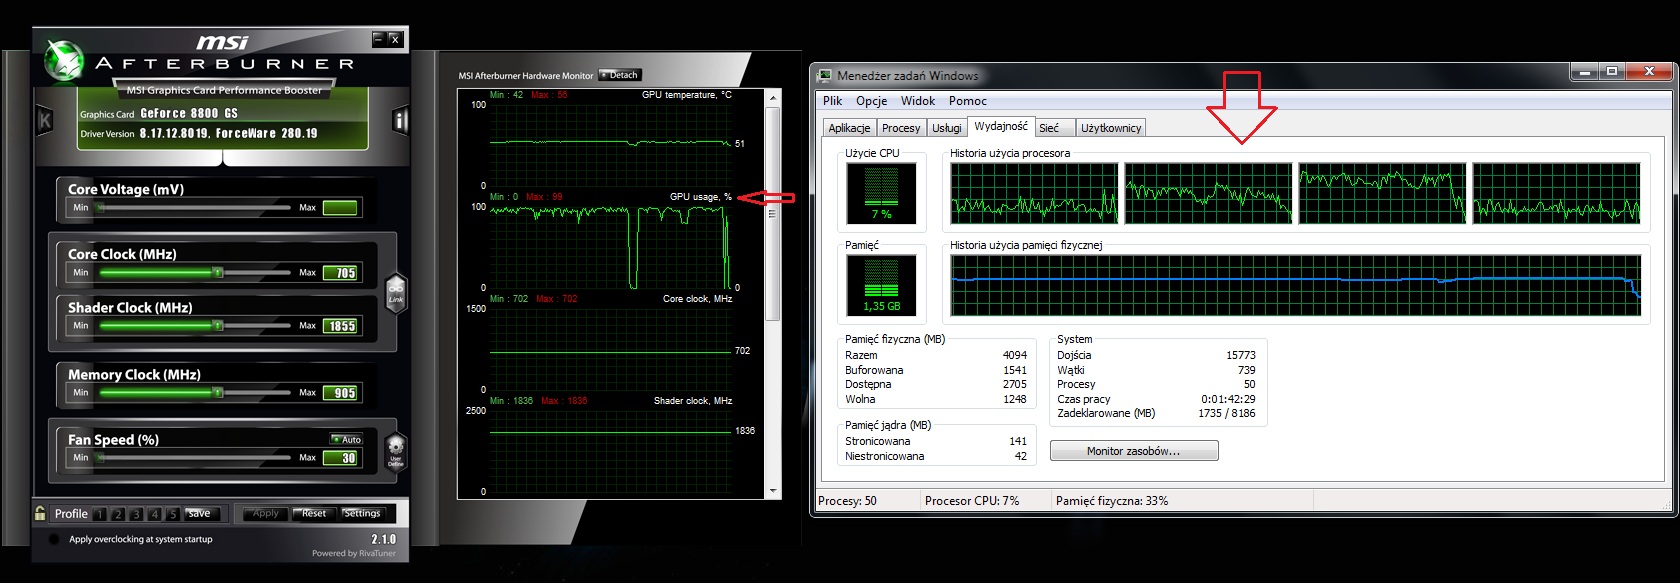The height and width of the screenshot is (583, 1680).
Task: Click the Task Manager title bar icon
Action: [x=824, y=75]
